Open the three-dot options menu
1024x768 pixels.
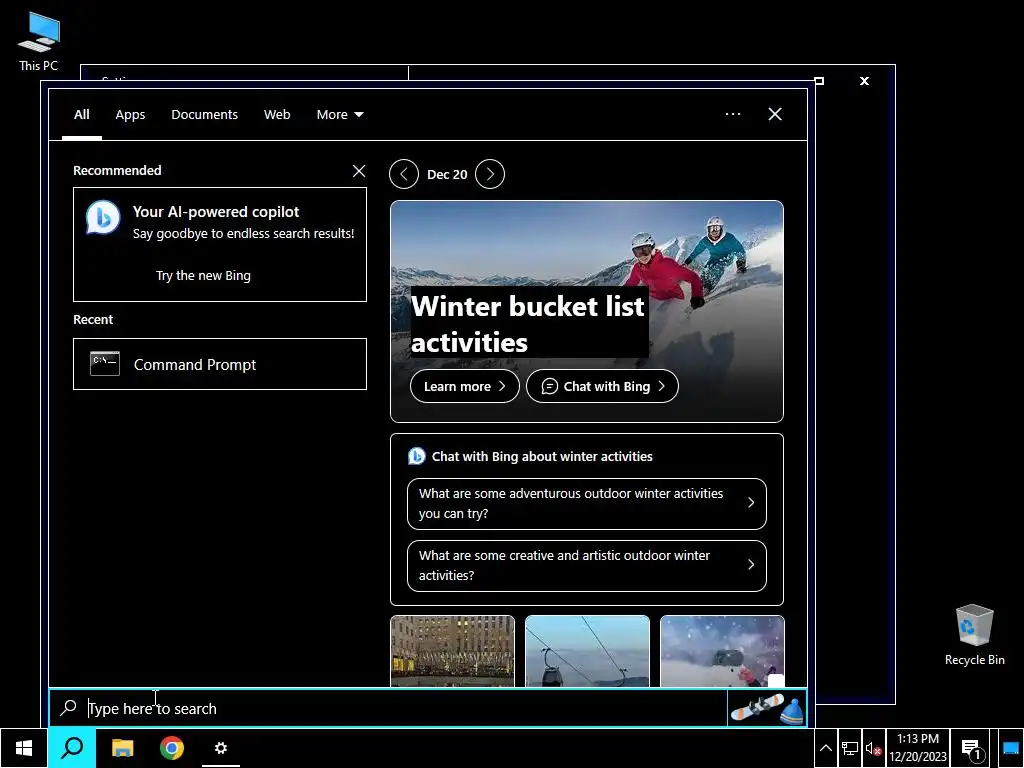(x=733, y=114)
